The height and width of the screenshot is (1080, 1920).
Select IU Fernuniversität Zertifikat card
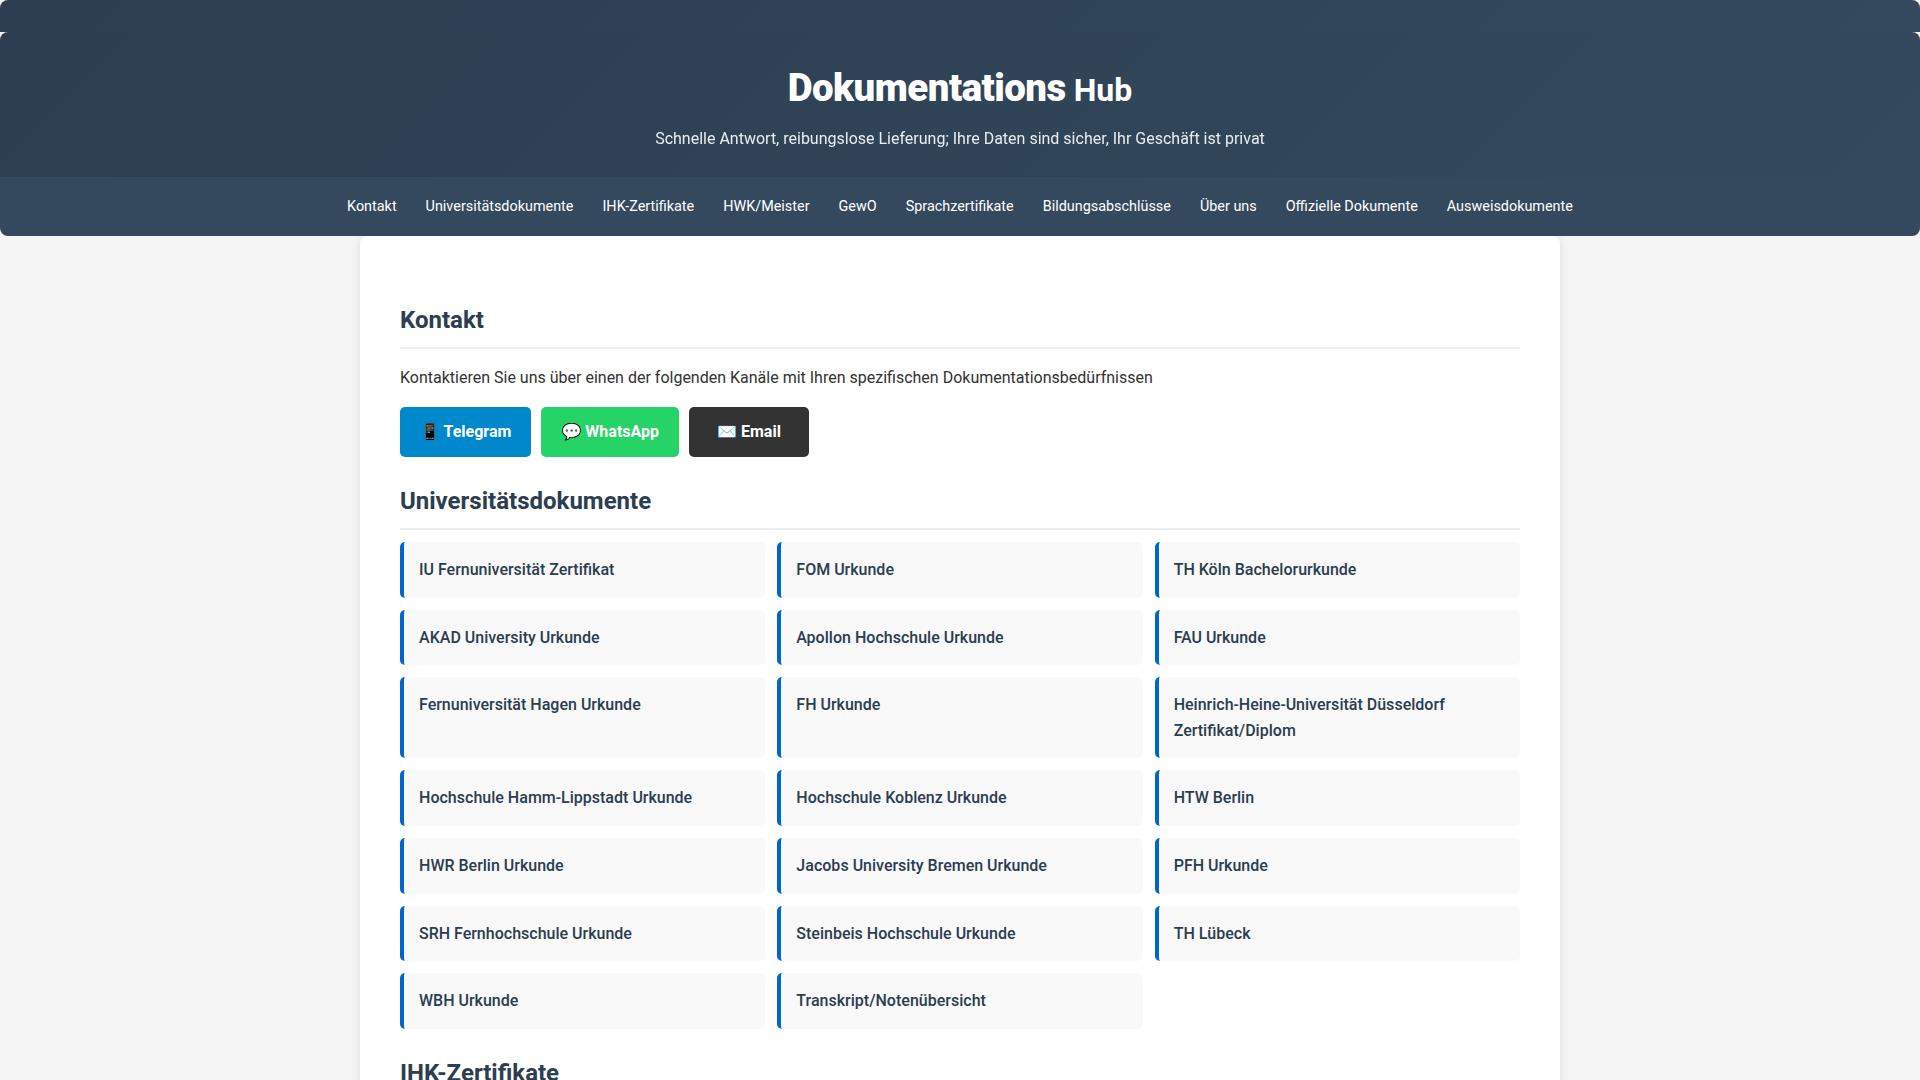[582, 570]
